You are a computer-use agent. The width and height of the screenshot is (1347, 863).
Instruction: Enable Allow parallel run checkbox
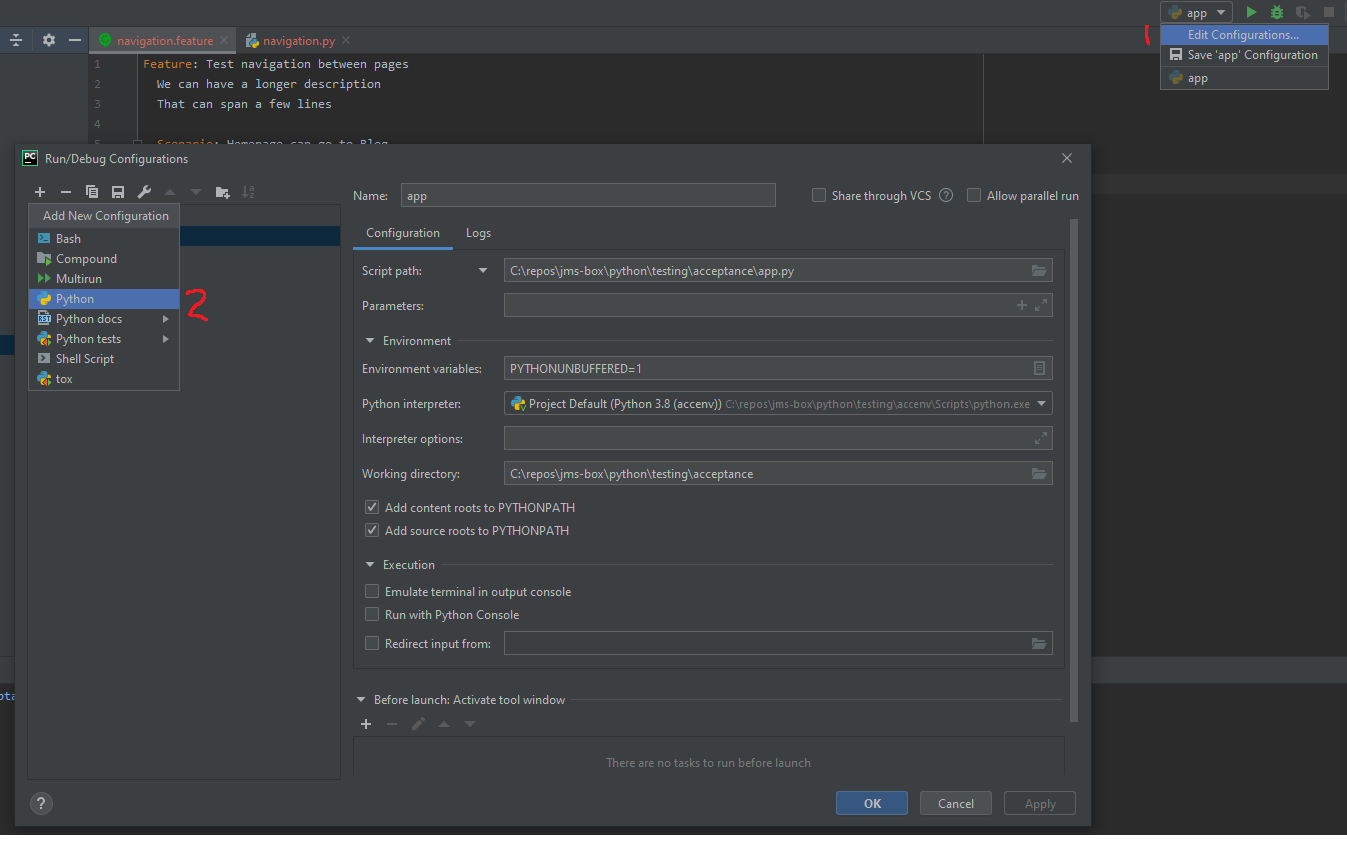pos(974,196)
